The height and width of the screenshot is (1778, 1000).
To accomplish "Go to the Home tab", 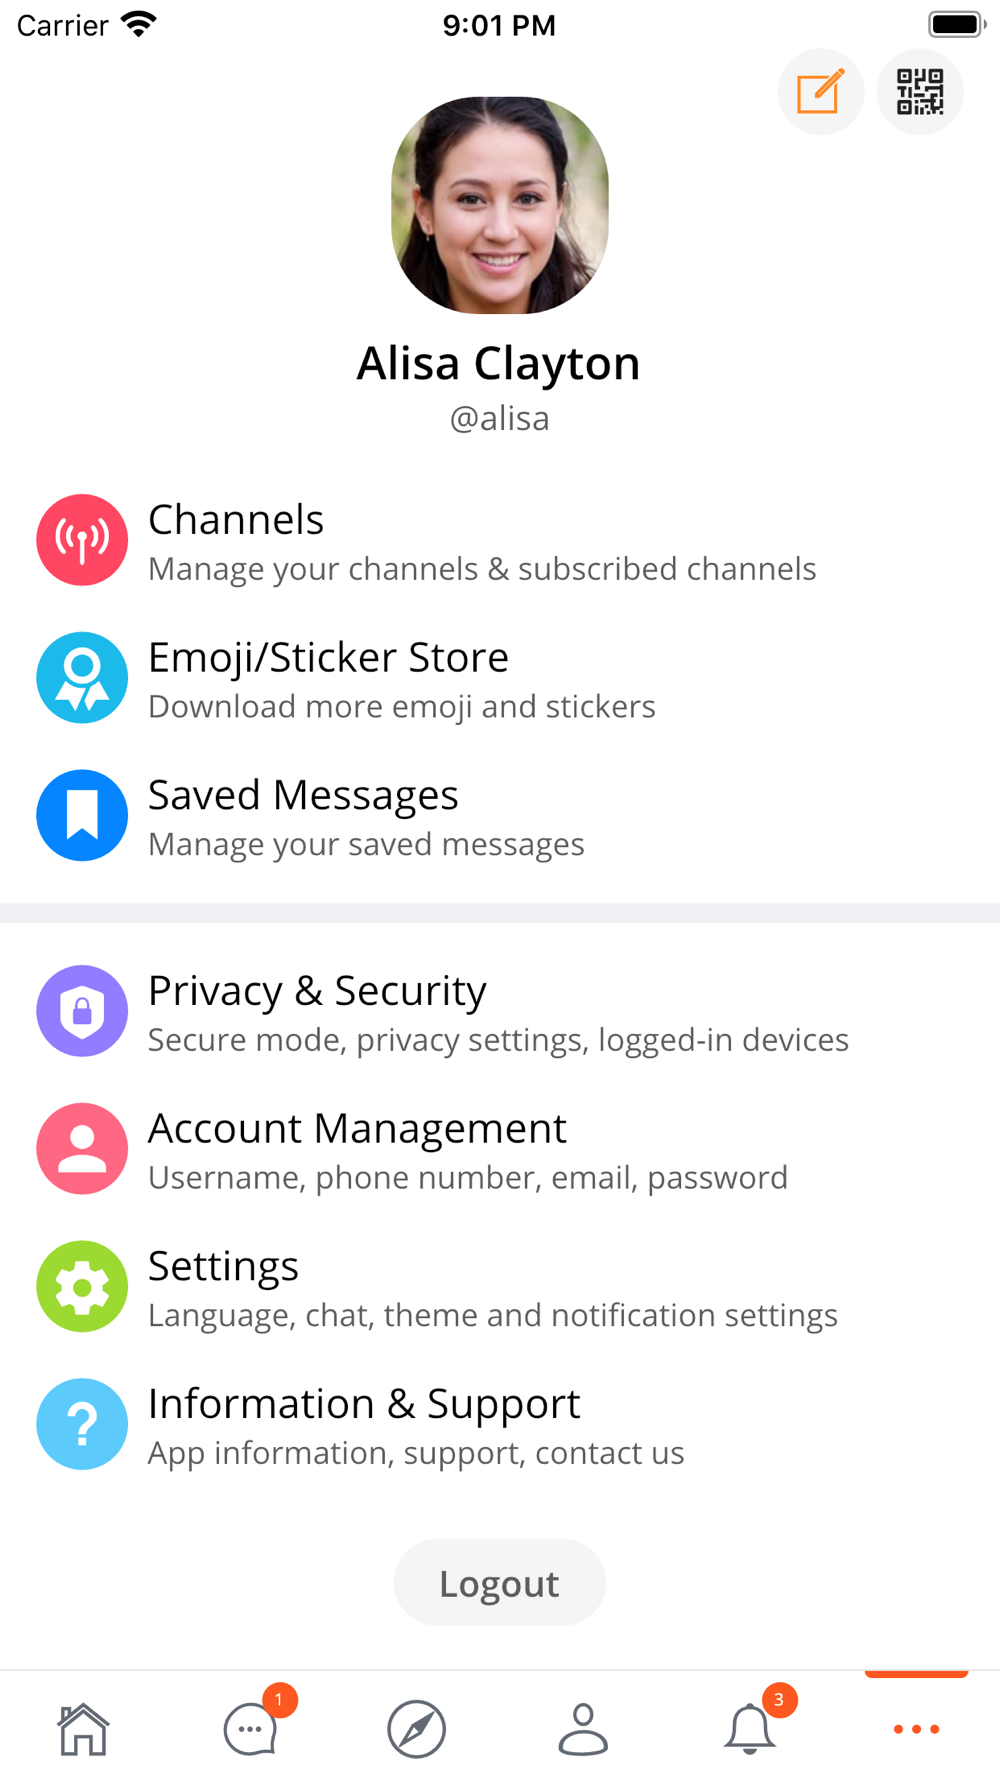I will 83,1729.
